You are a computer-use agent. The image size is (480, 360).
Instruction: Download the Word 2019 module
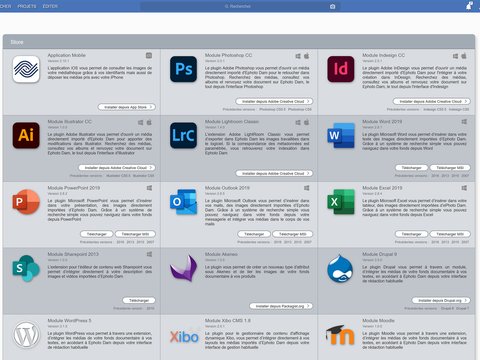tap(411, 168)
